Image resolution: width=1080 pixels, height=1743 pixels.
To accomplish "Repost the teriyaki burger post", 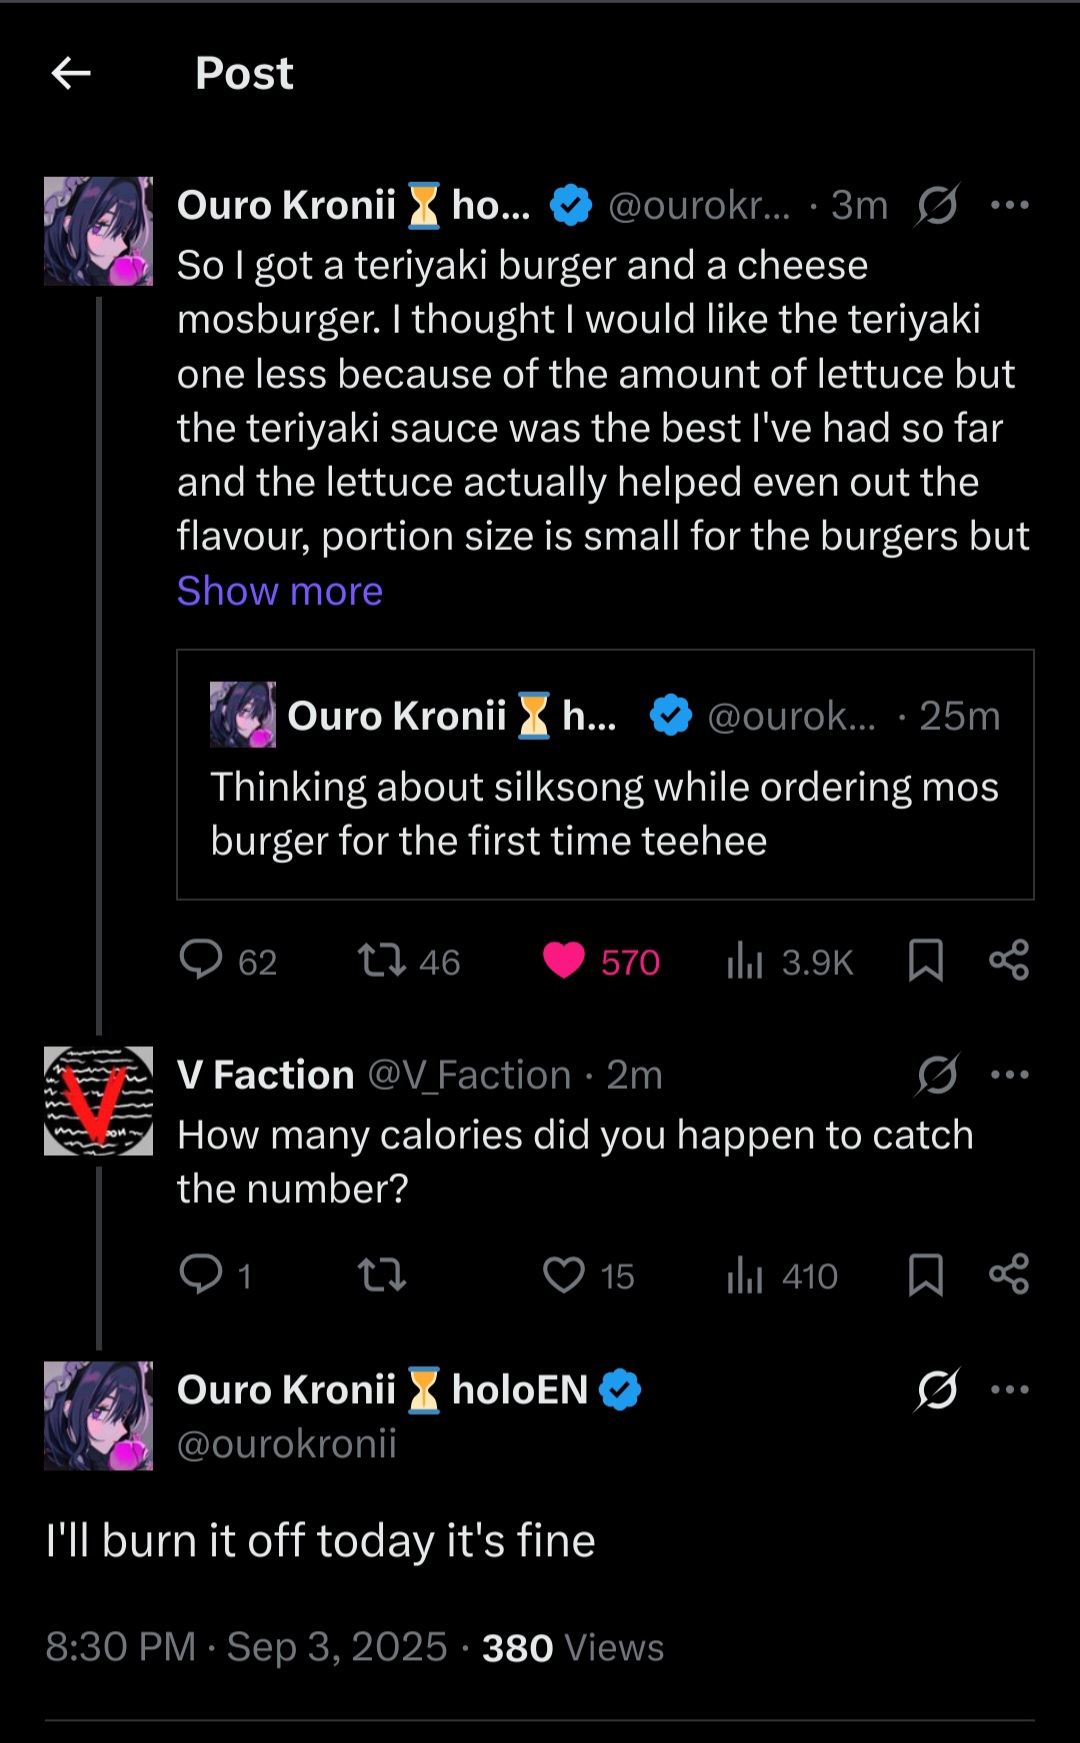I will point(382,960).
